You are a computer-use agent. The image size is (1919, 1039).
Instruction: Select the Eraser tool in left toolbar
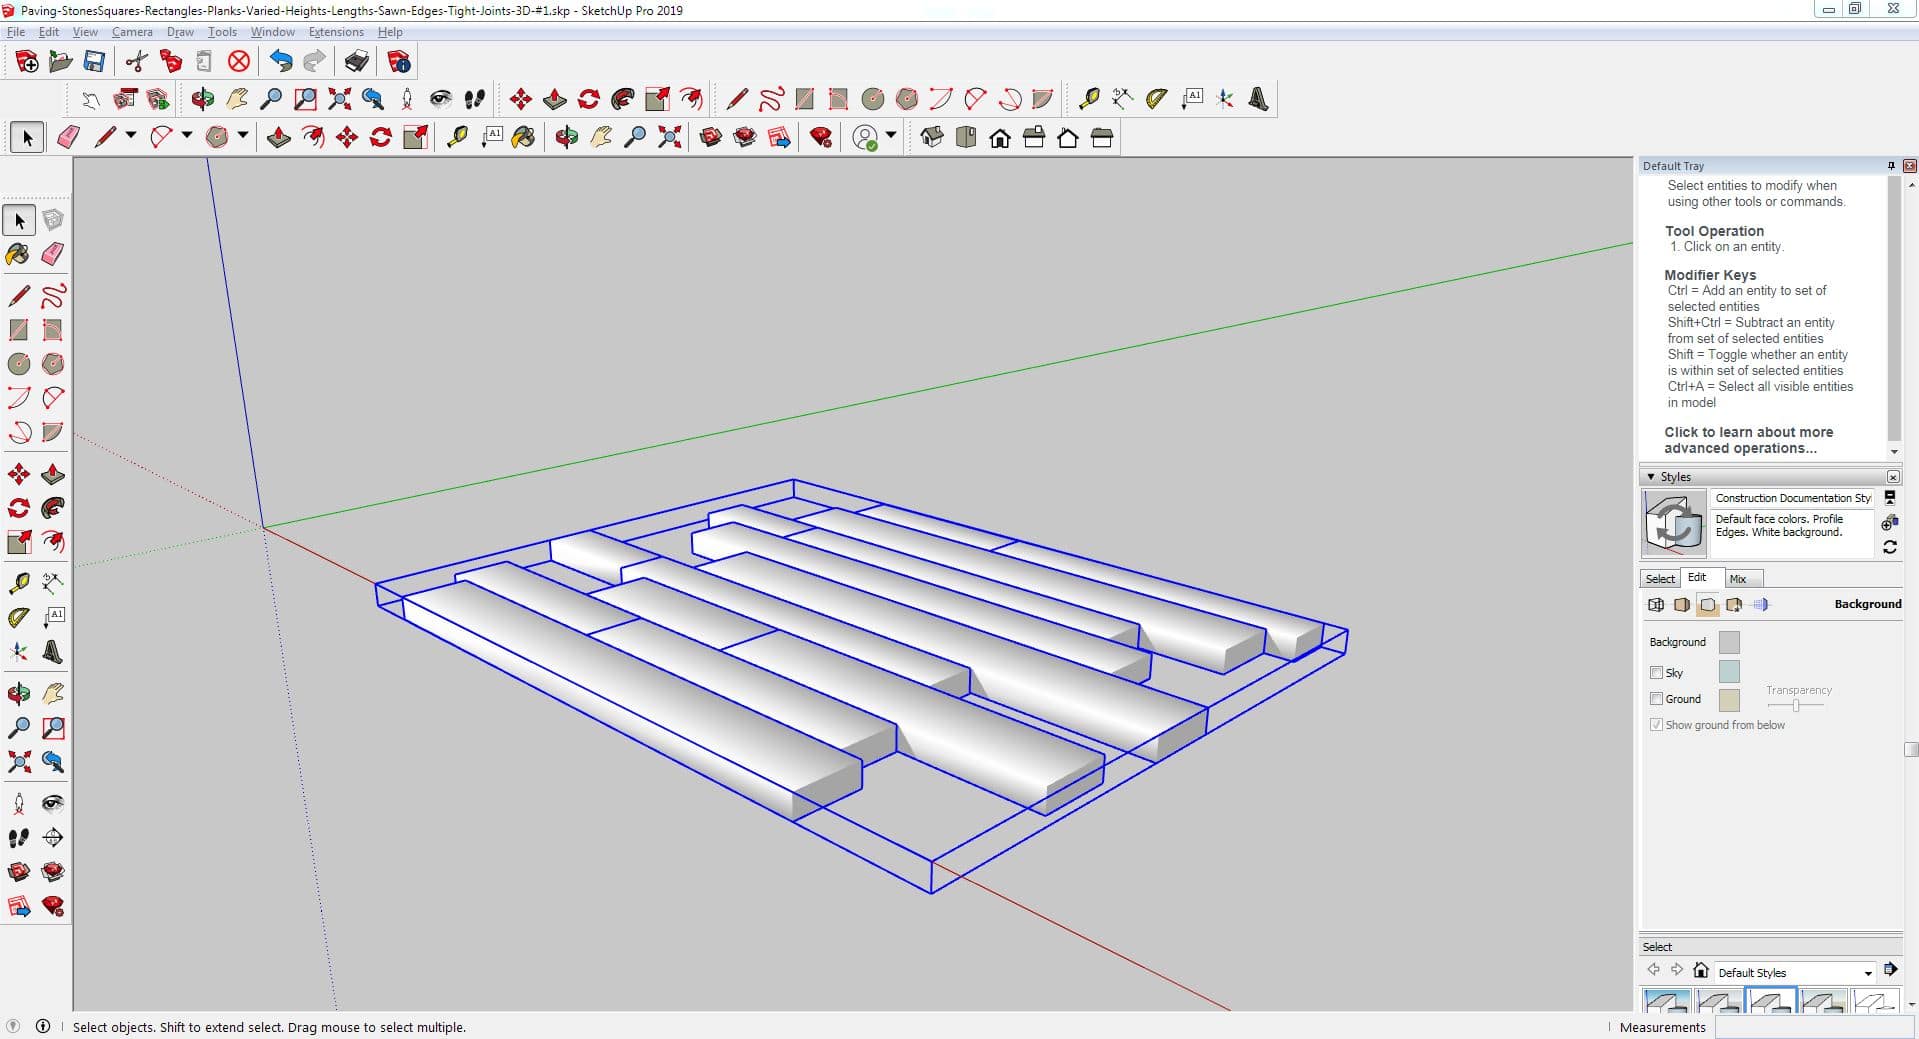tap(53, 254)
